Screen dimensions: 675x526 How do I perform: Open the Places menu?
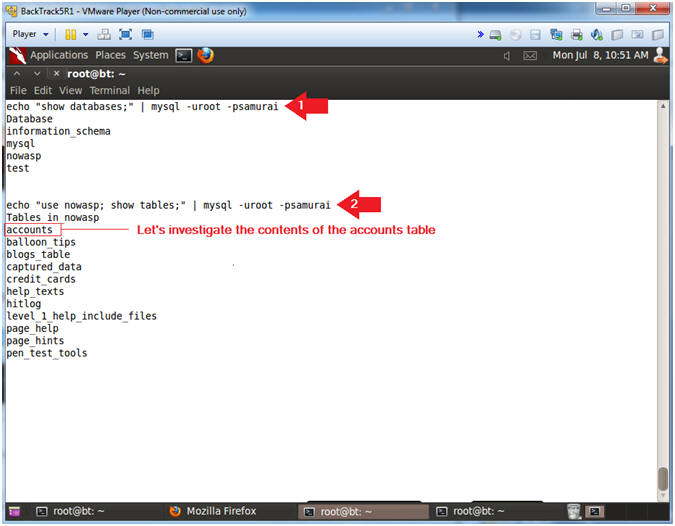point(111,55)
